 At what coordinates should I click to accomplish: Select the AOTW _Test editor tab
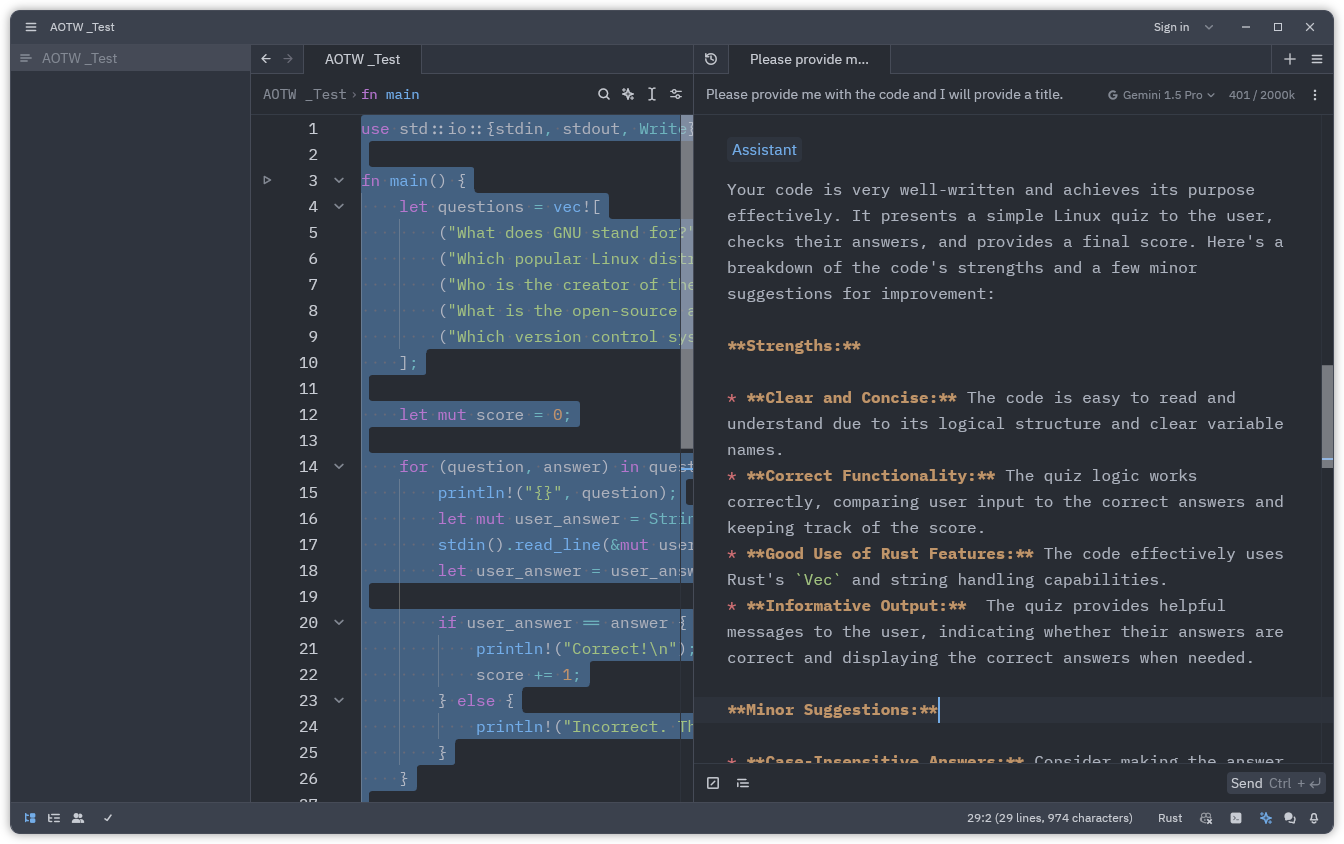[362, 59]
